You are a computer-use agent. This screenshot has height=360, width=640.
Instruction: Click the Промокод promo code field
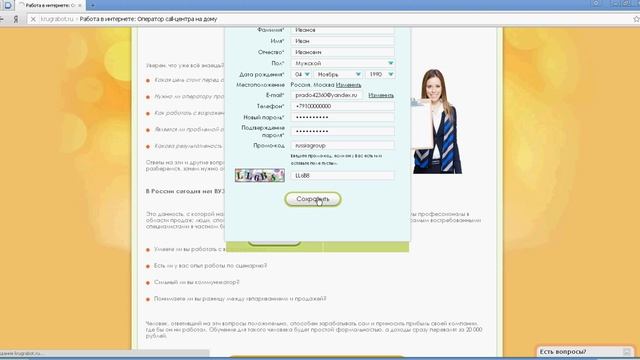coord(342,145)
